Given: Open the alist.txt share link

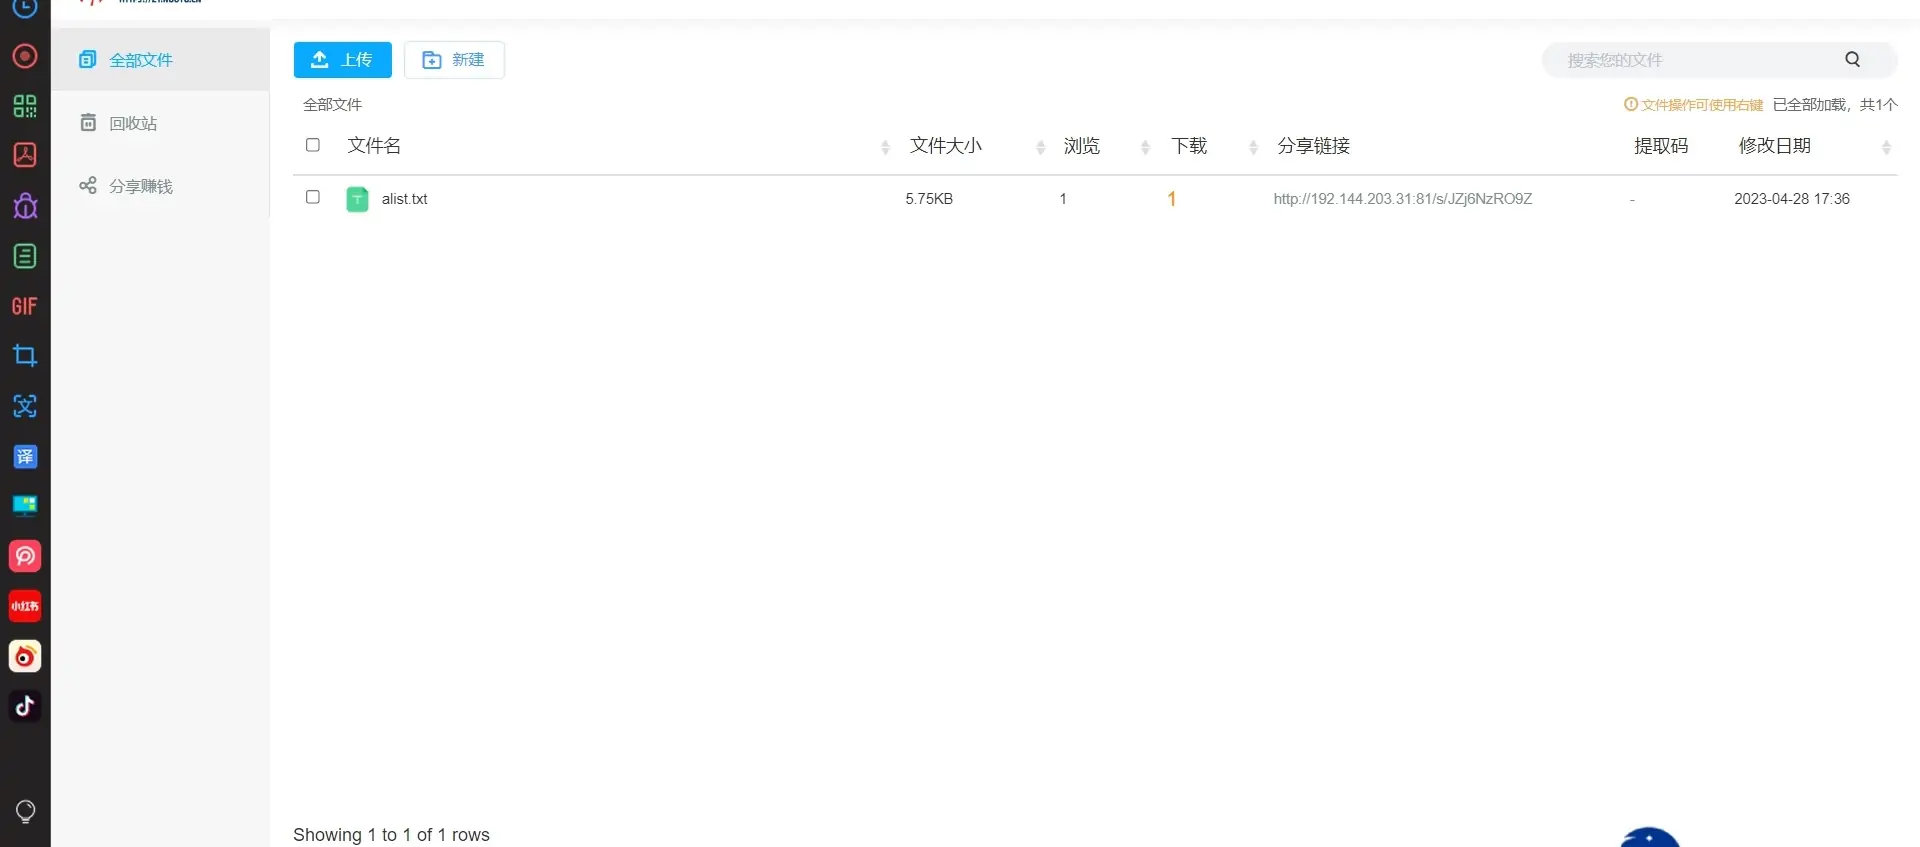Looking at the screenshot, I should 1402,199.
